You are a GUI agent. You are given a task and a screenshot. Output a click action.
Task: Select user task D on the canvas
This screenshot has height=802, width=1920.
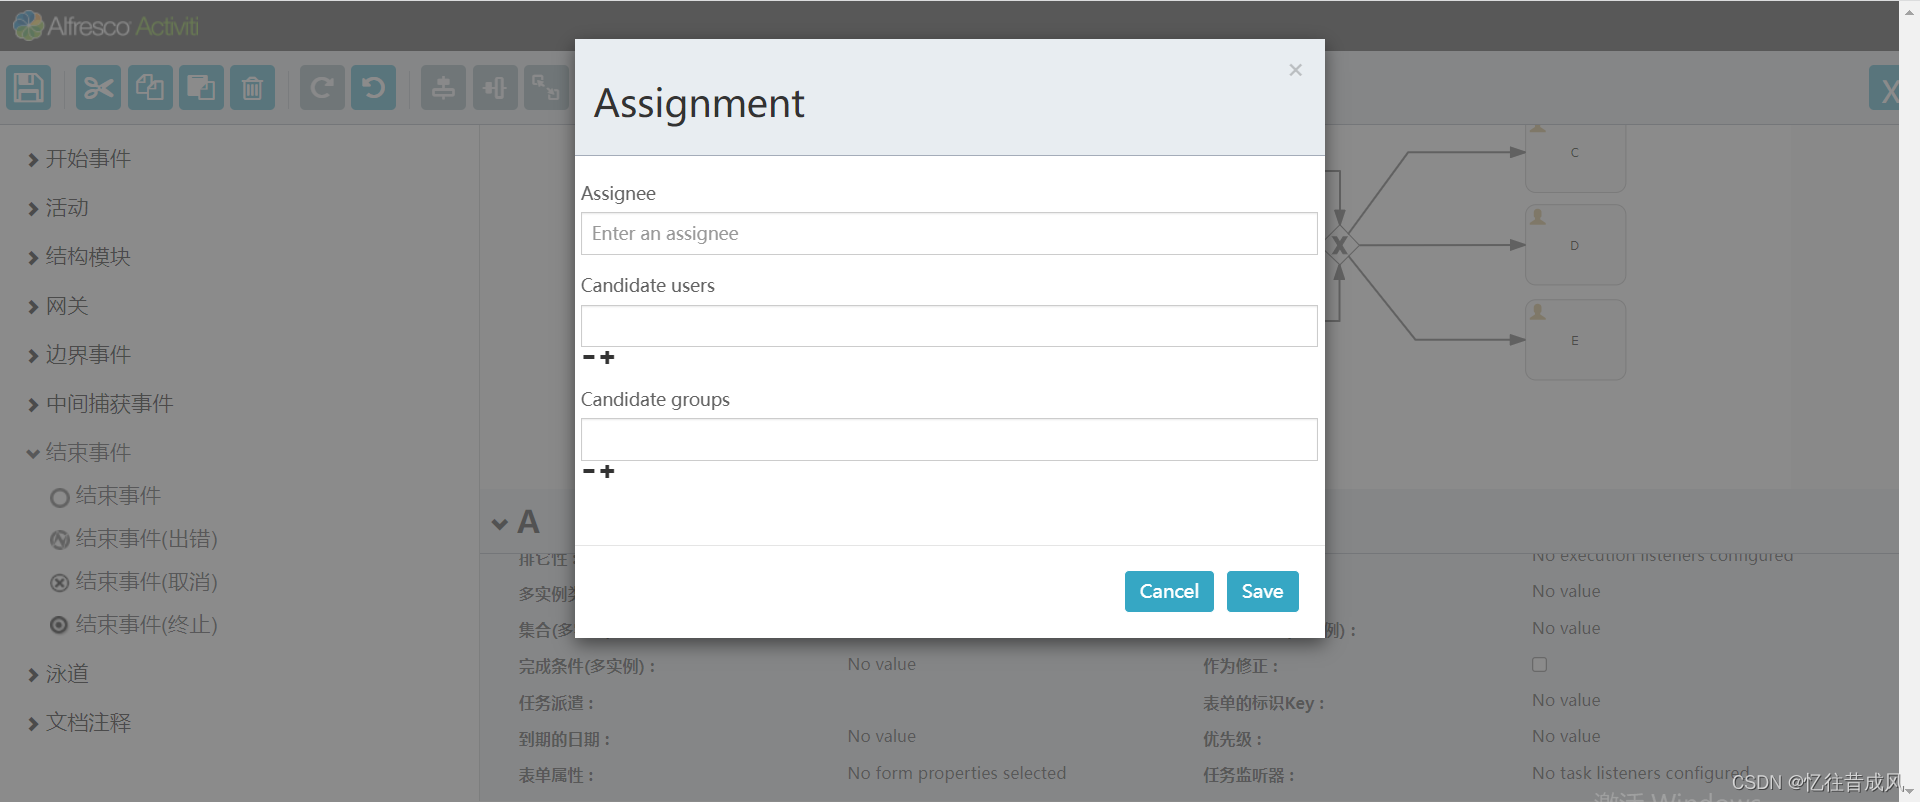click(x=1575, y=245)
